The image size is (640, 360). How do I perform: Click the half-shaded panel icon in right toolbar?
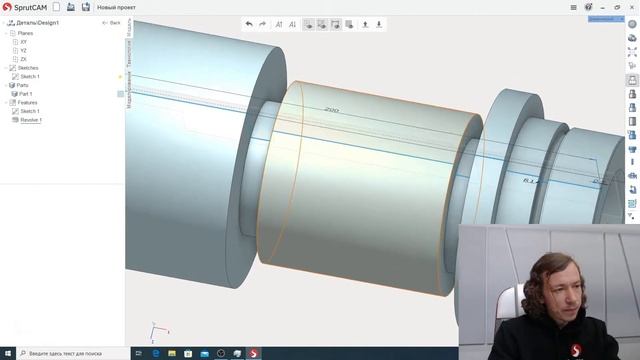coord(632,121)
